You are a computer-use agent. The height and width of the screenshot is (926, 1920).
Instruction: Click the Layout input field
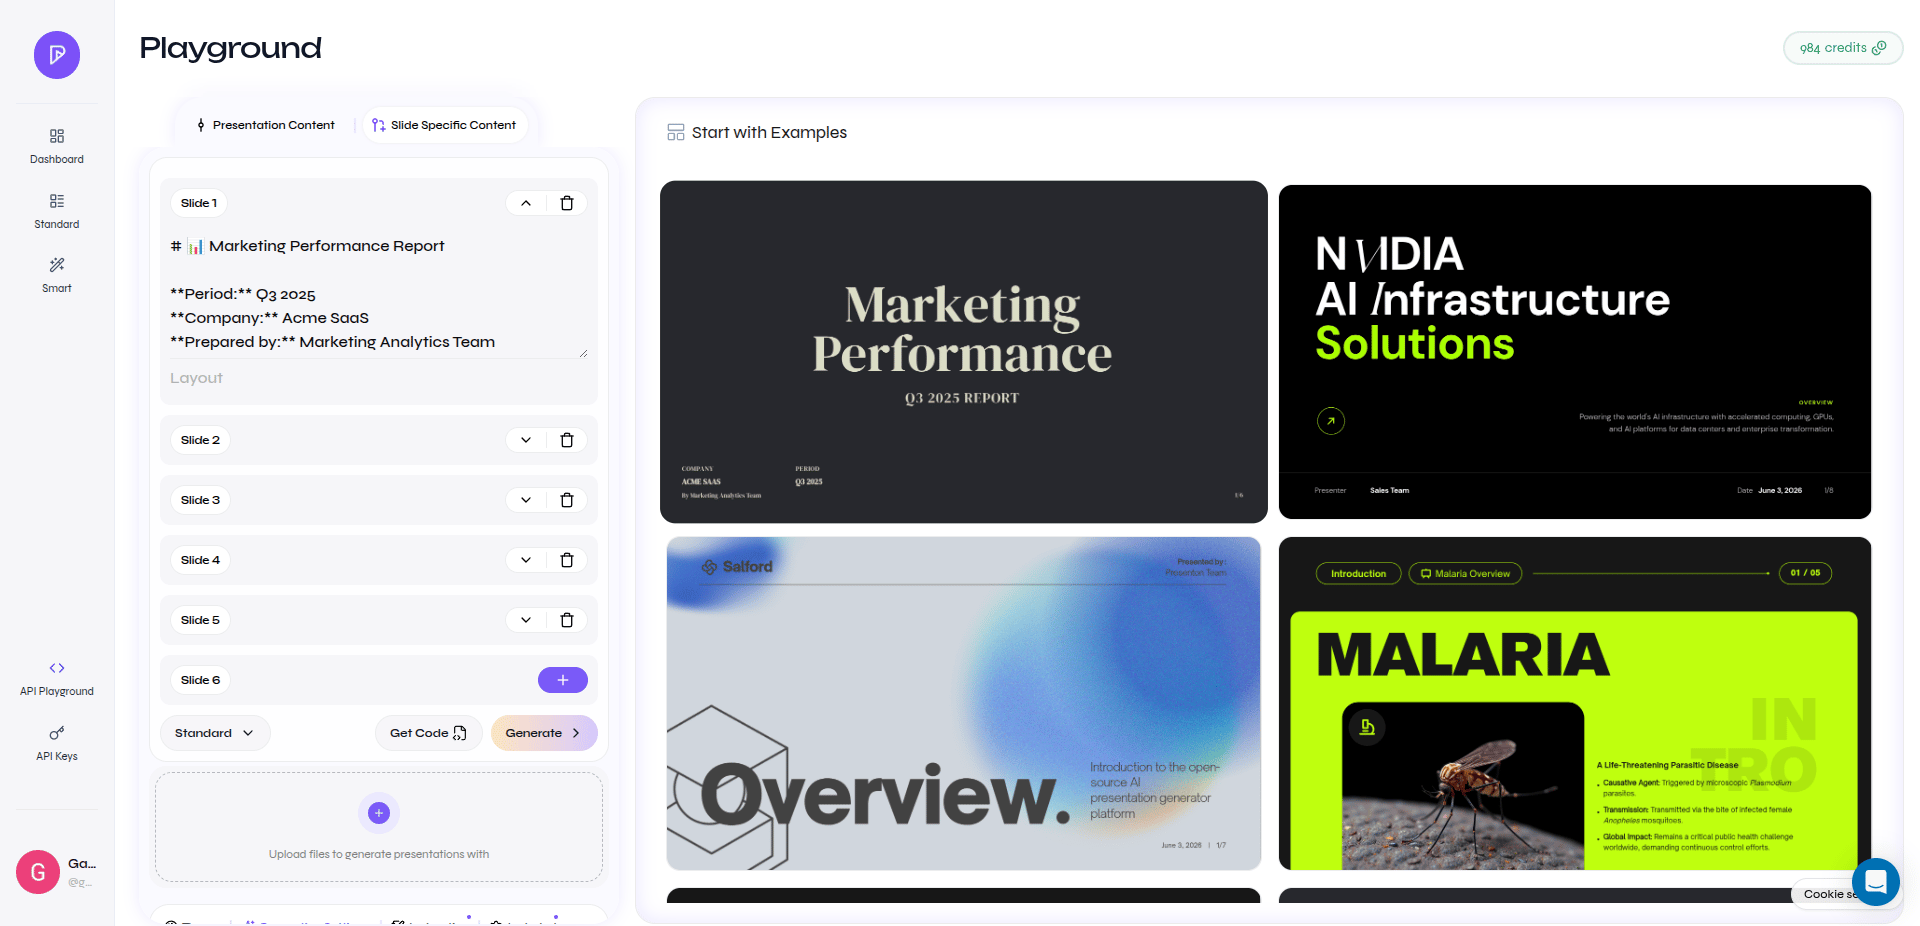click(x=379, y=378)
